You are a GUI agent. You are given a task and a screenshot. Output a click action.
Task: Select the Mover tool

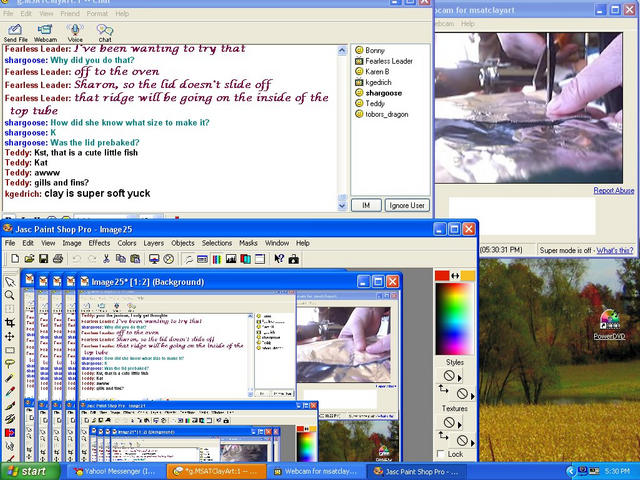10,337
